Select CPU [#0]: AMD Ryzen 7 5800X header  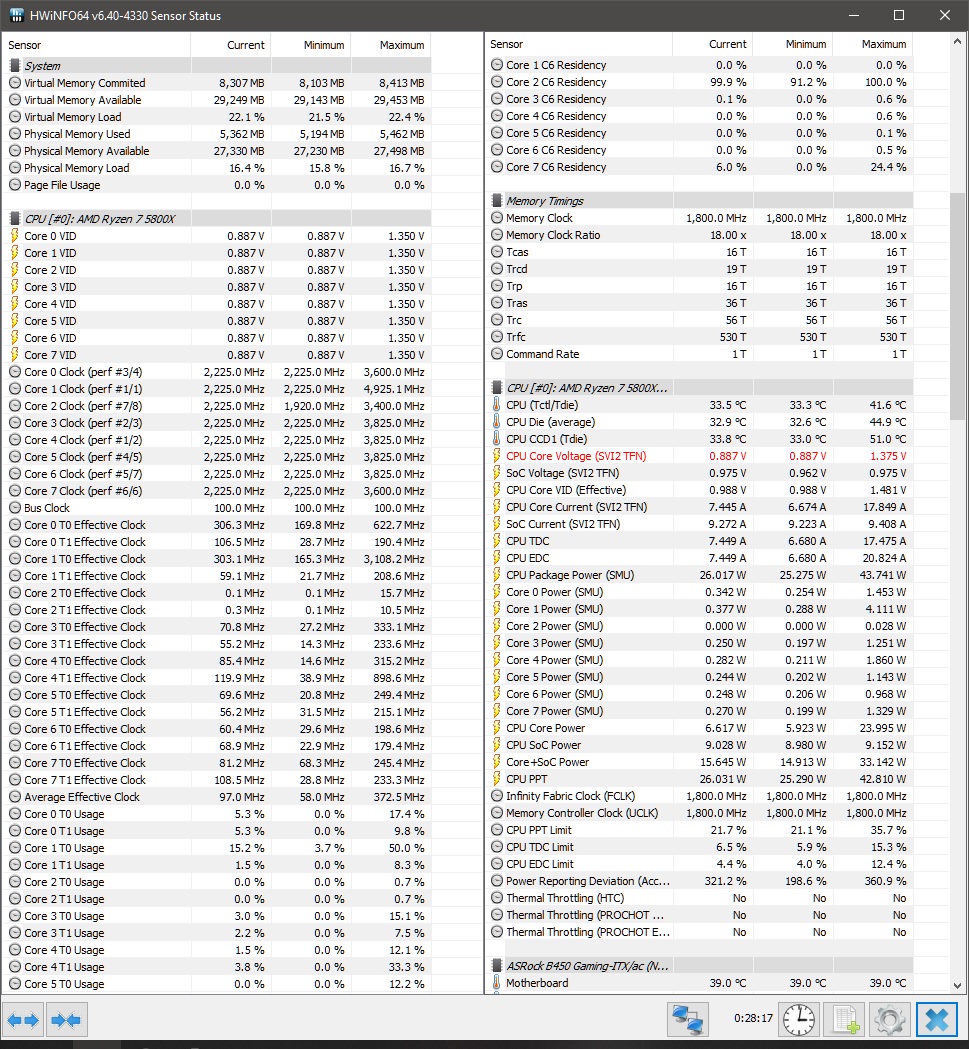217,219
